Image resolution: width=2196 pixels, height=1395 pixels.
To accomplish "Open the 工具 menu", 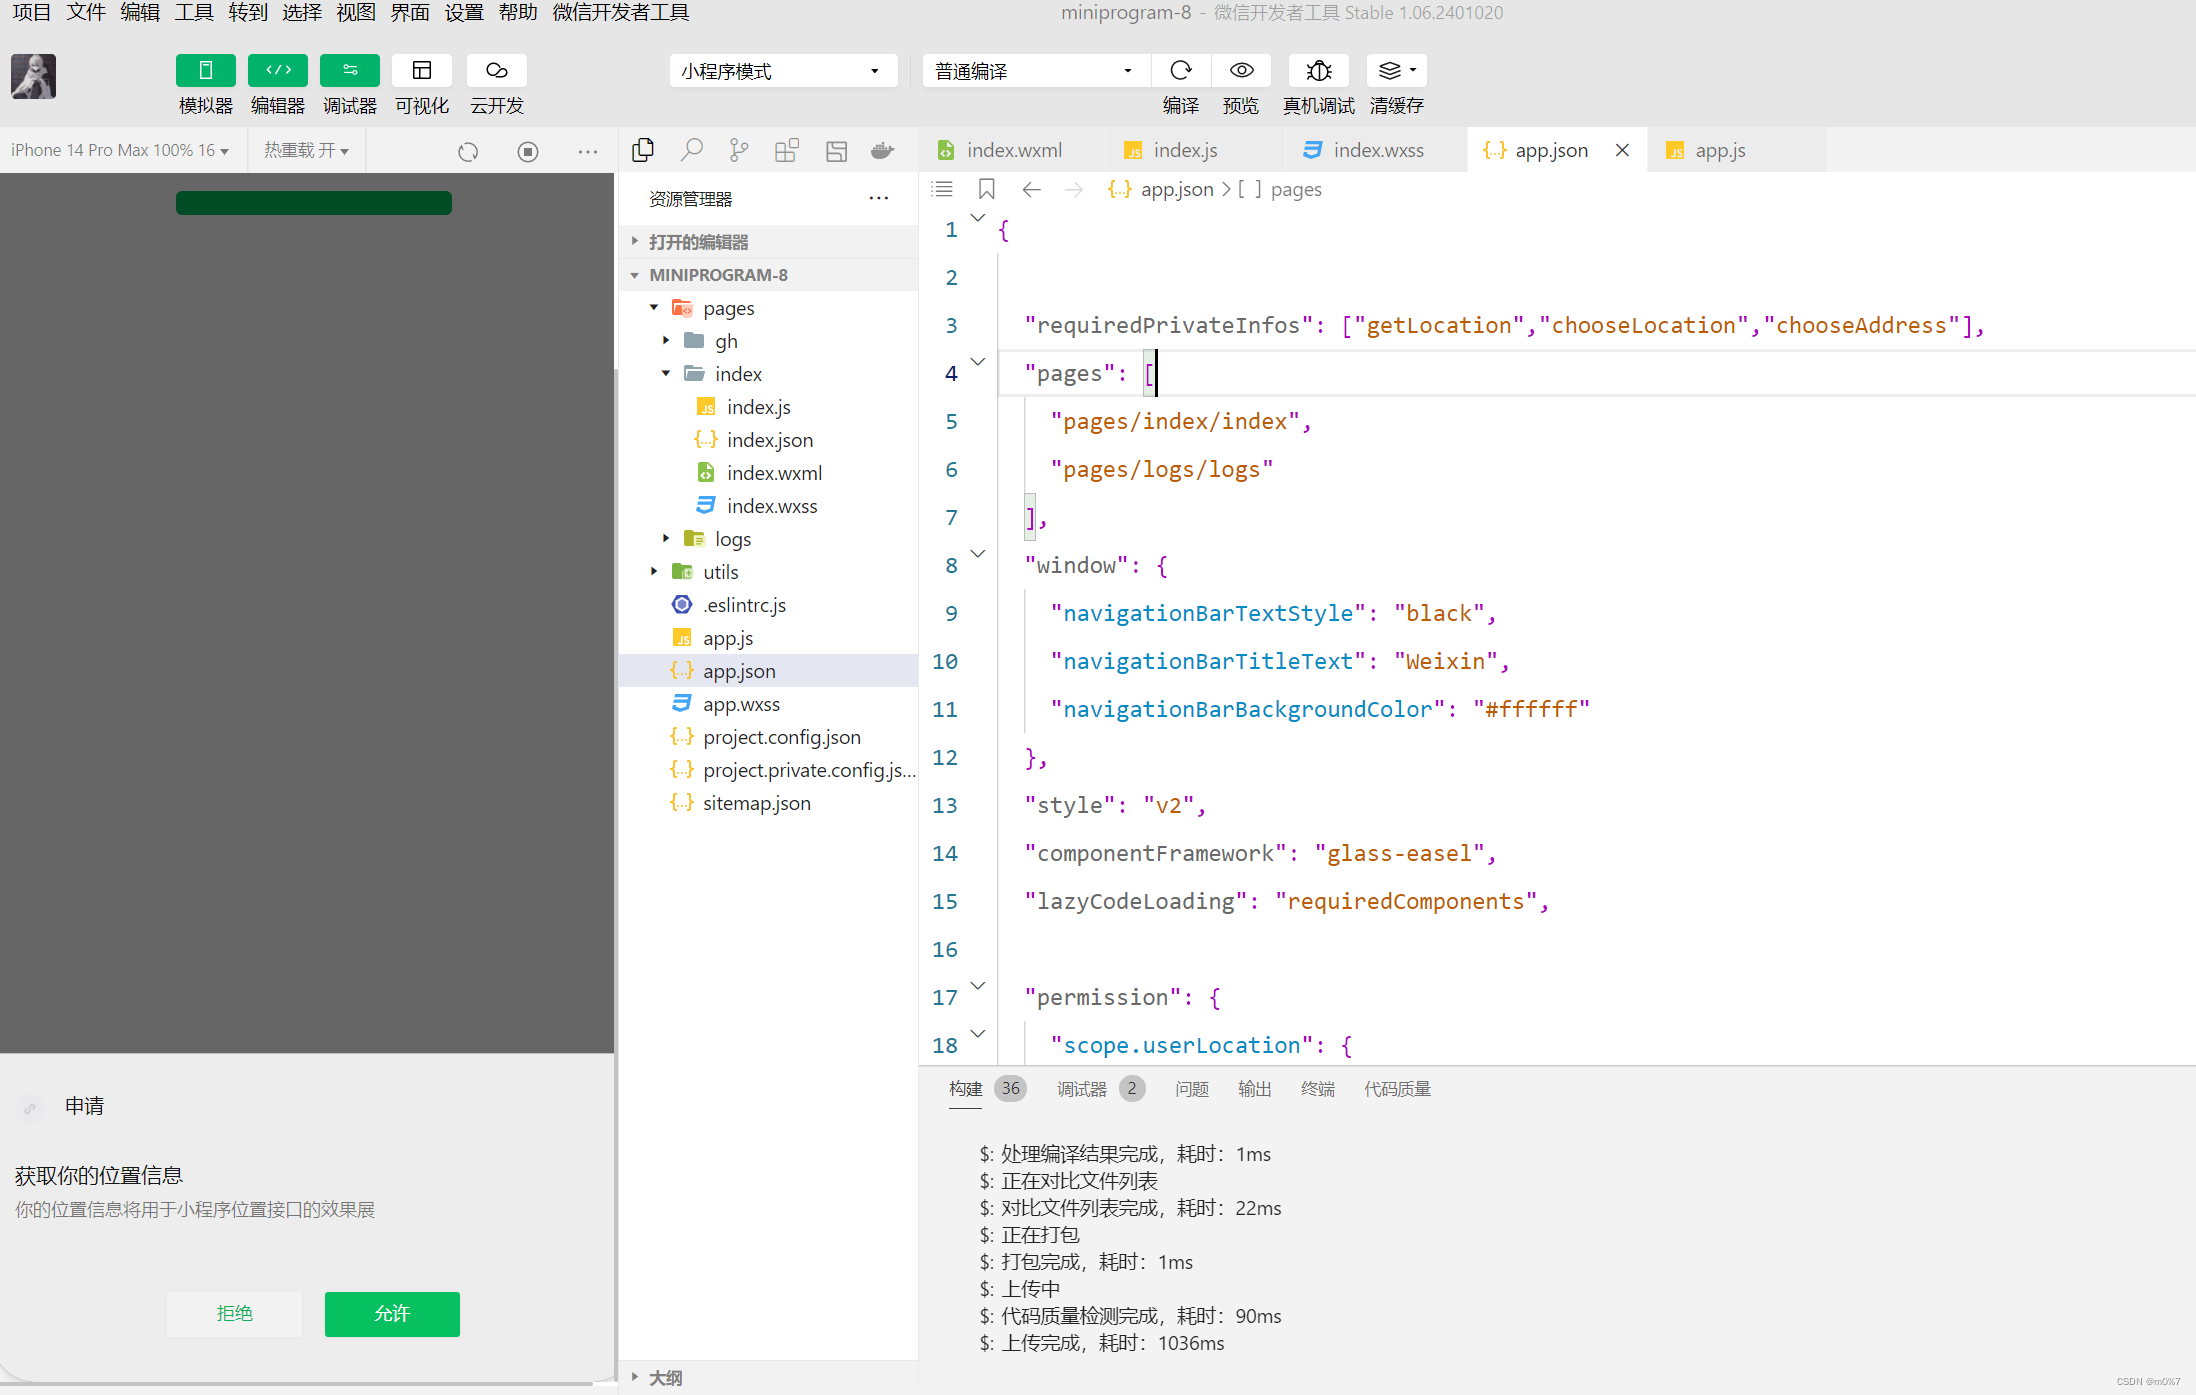I will 194,12.
